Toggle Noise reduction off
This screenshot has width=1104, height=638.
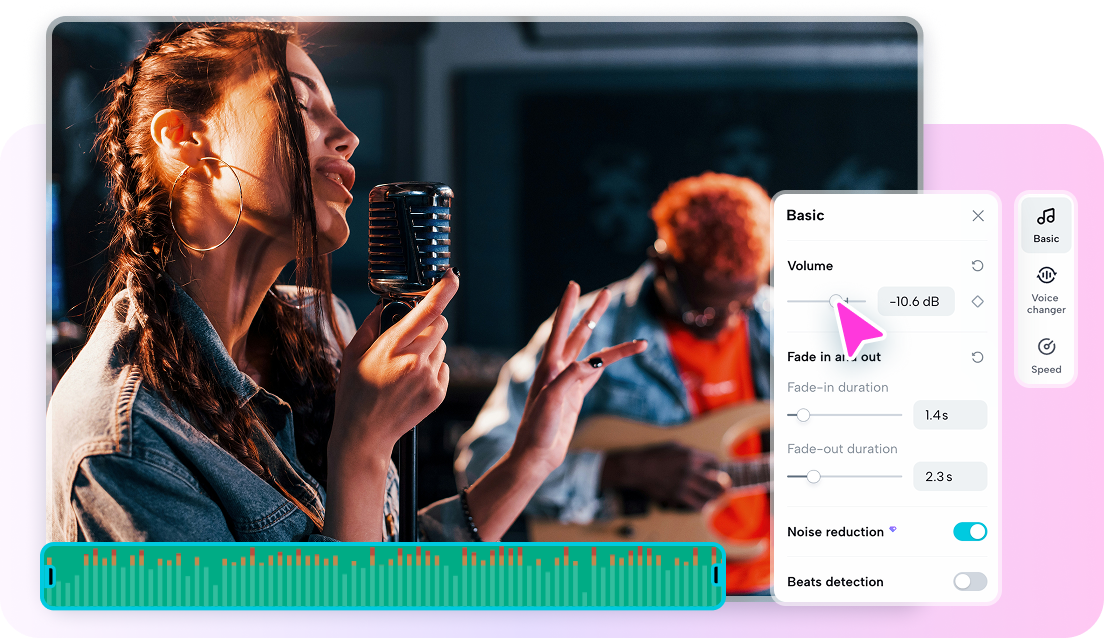969,531
